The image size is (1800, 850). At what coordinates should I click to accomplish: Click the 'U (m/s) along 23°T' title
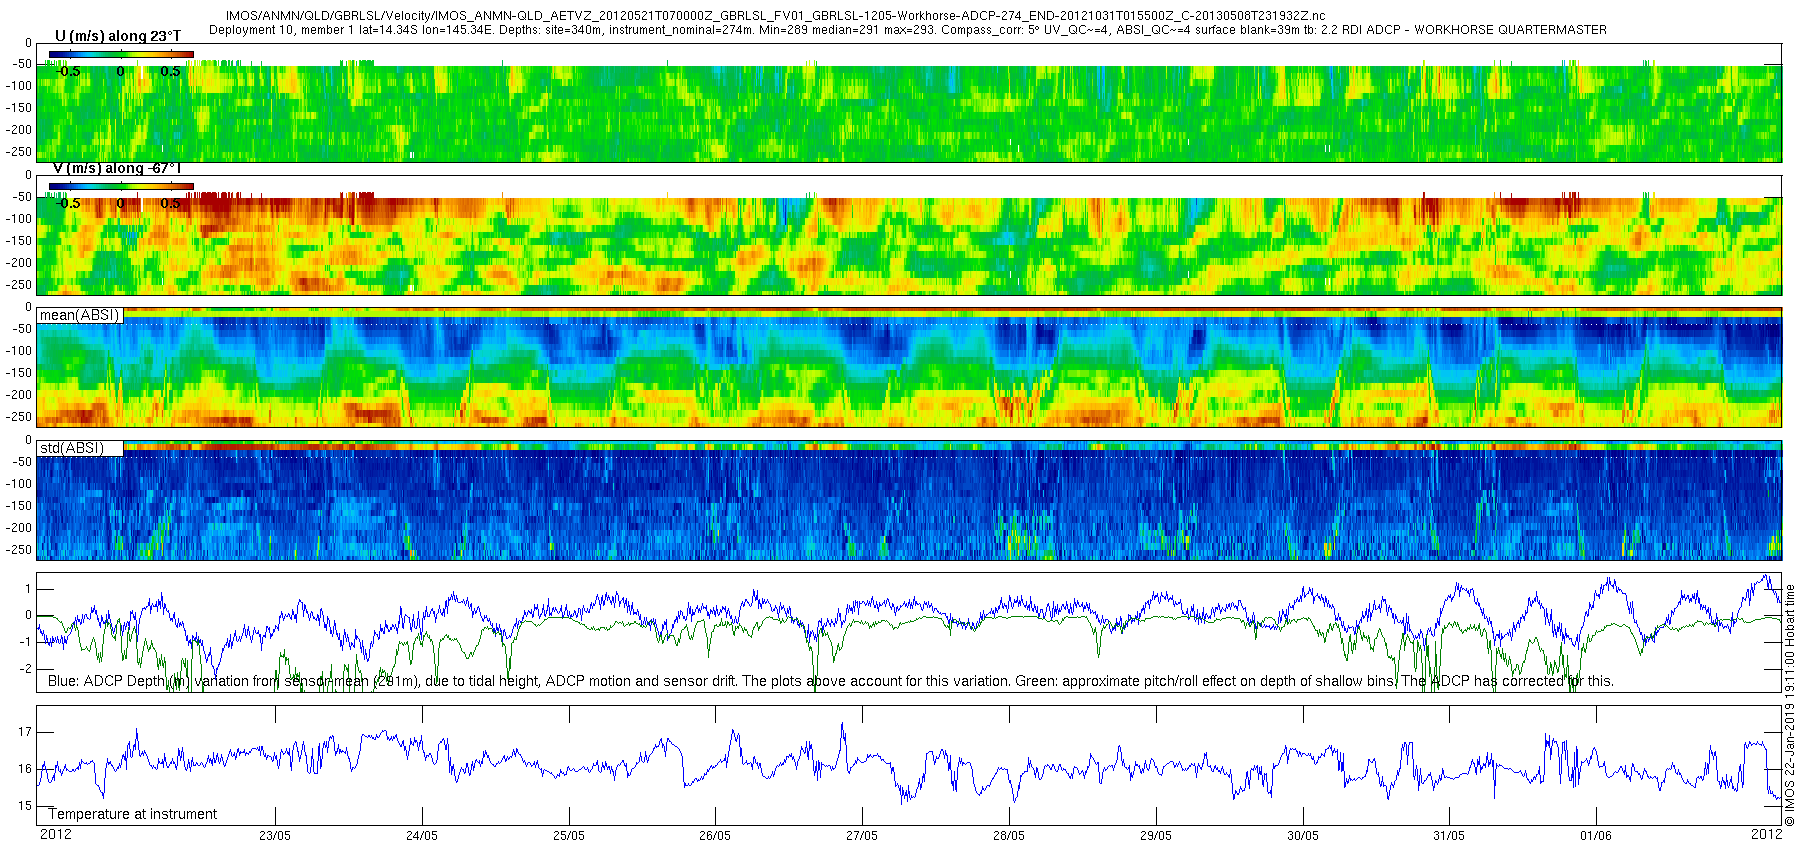[118, 36]
